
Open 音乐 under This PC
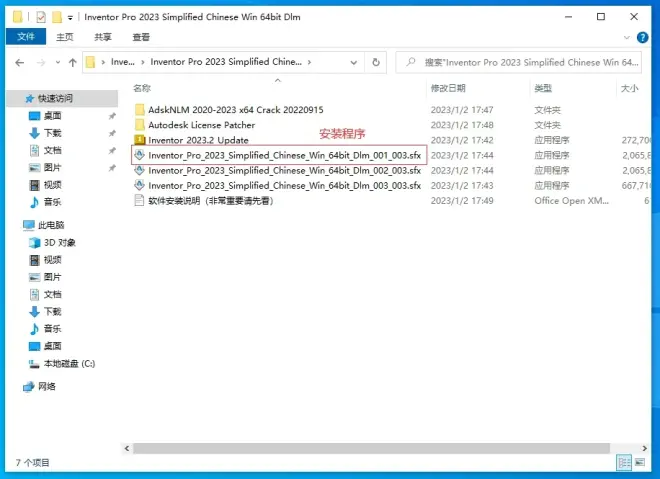(52, 329)
